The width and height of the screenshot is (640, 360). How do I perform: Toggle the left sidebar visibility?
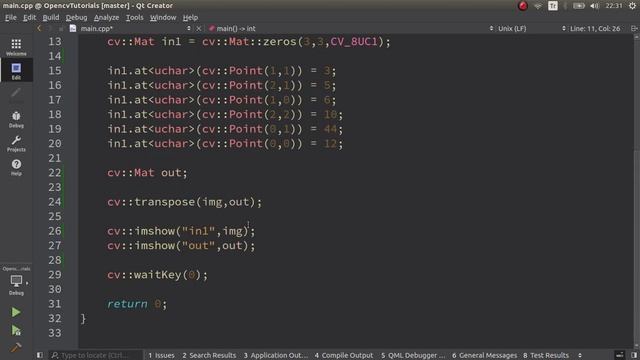click(40, 355)
